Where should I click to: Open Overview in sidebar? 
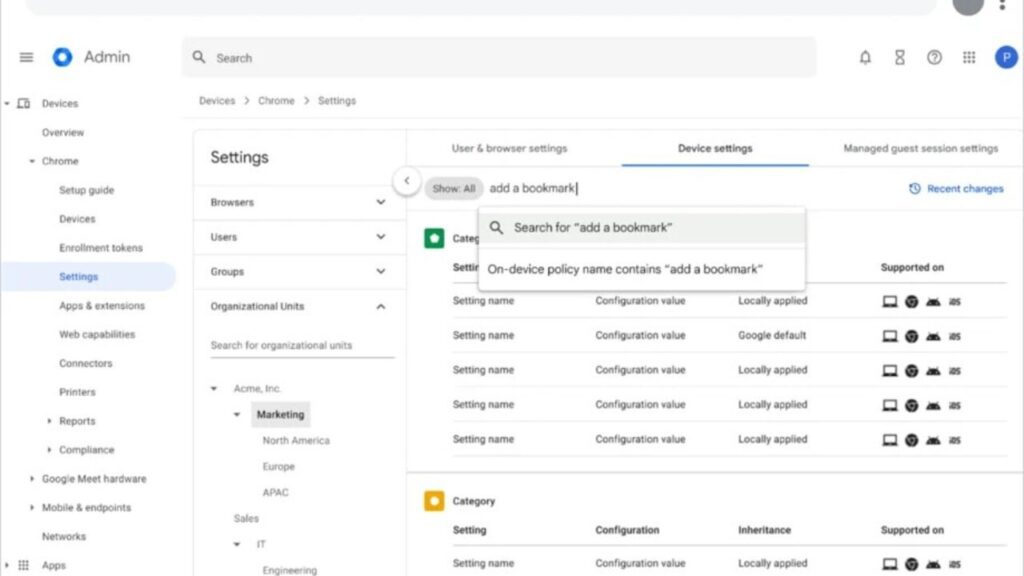tap(63, 133)
